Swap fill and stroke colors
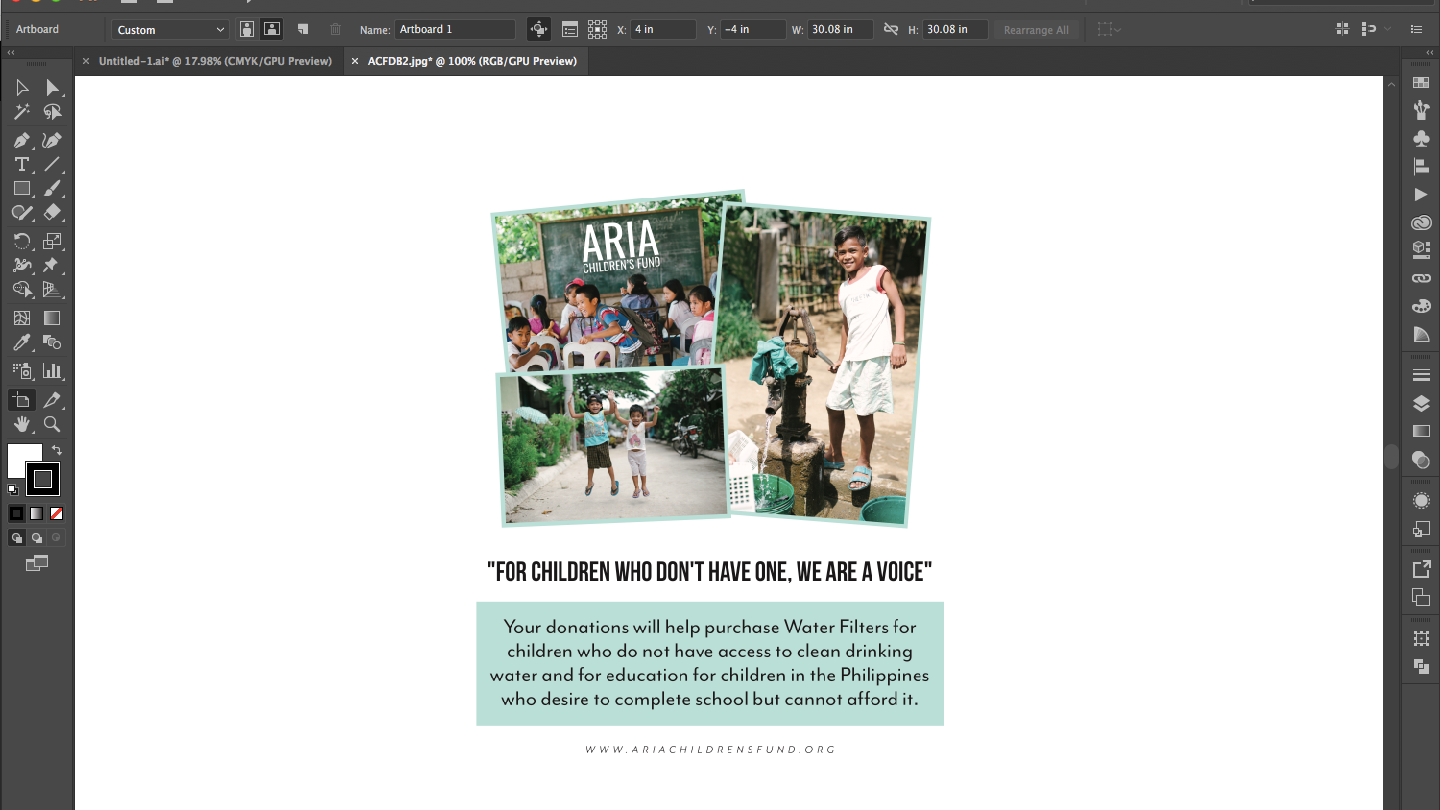This screenshot has height=810, width=1440. pos(57,450)
